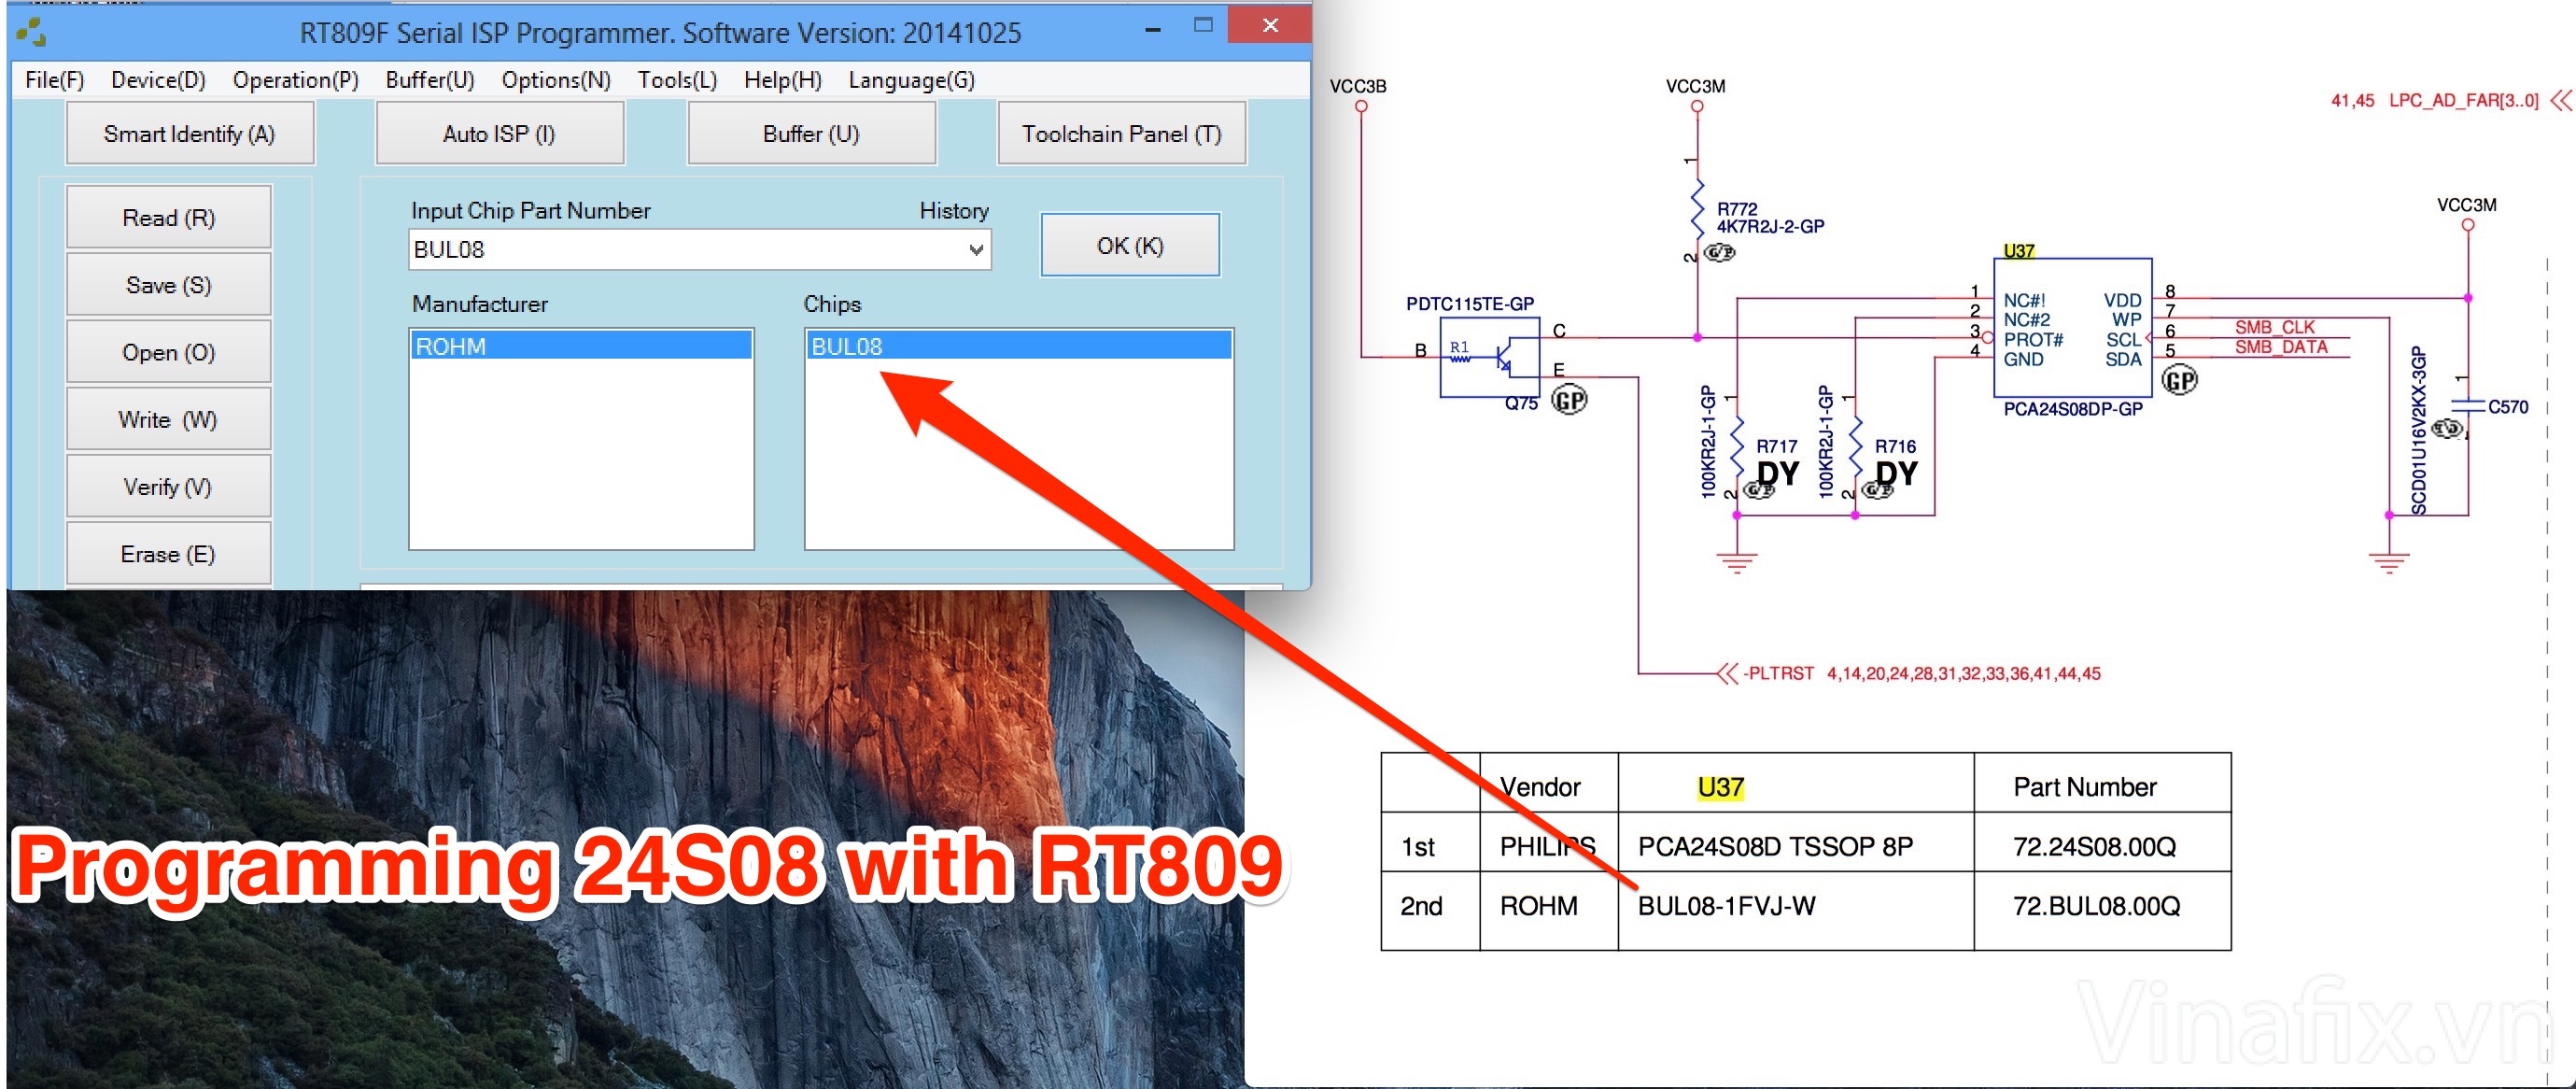Click the Auto ISP (I) button
The height and width of the screenshot is (1089, 2576).
(499, 134)
